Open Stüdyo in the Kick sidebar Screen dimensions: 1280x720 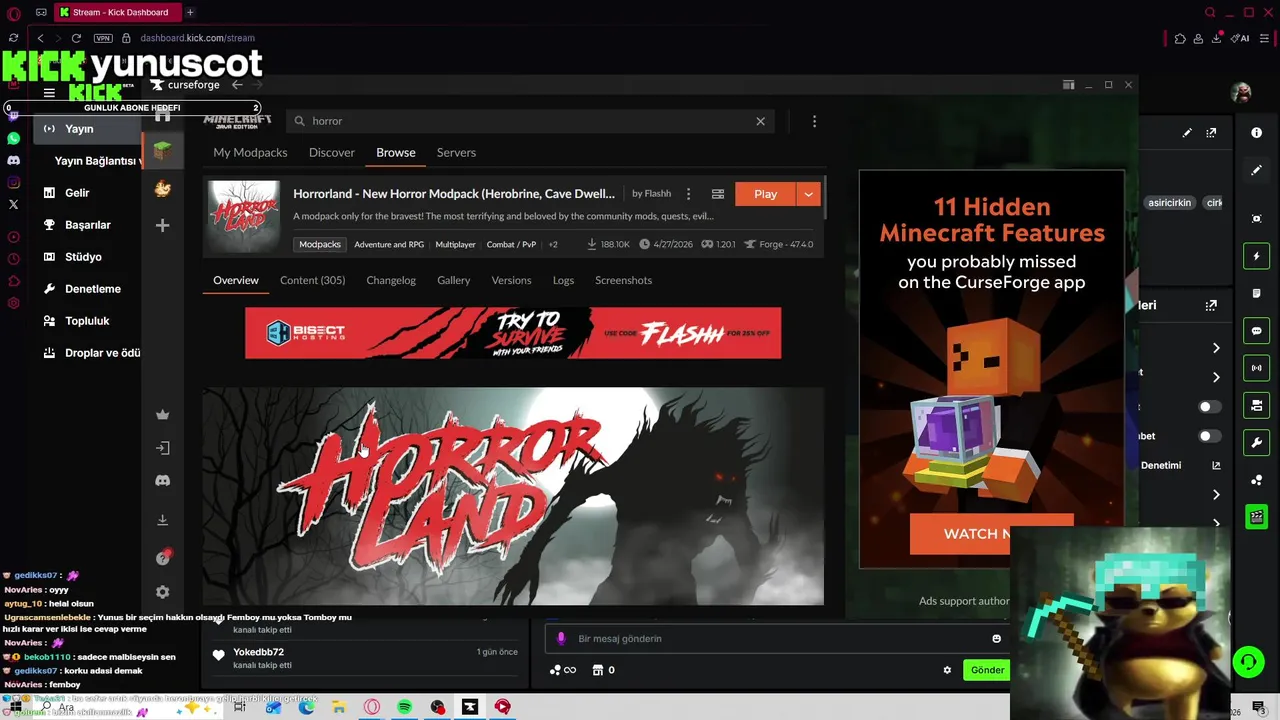(x=83, y=257)
